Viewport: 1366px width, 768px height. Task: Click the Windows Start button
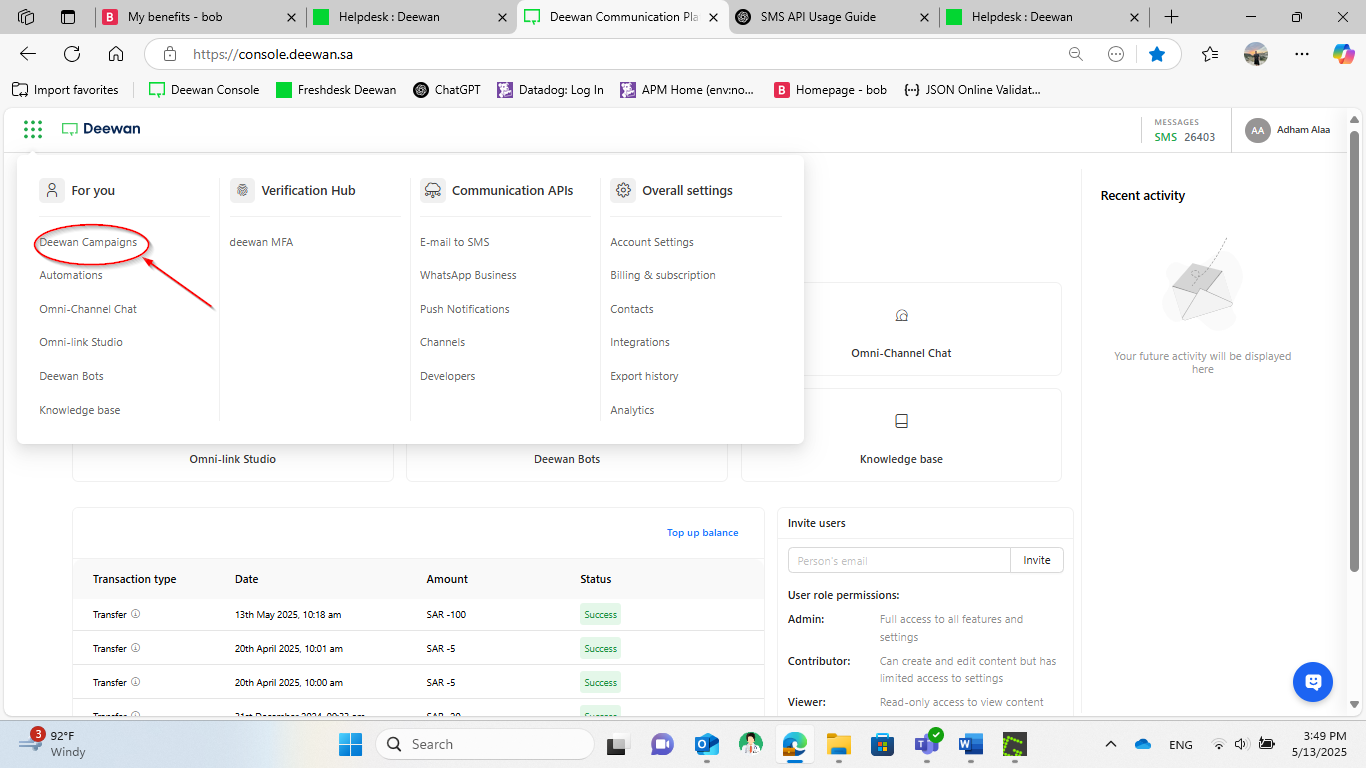350,744
